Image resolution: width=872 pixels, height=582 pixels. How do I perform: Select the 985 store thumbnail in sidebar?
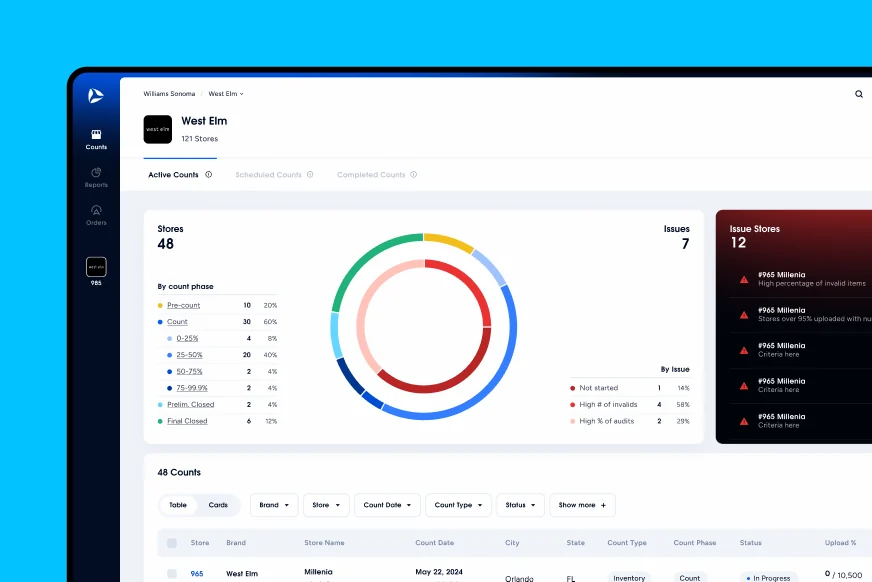[x=96, y=267]
